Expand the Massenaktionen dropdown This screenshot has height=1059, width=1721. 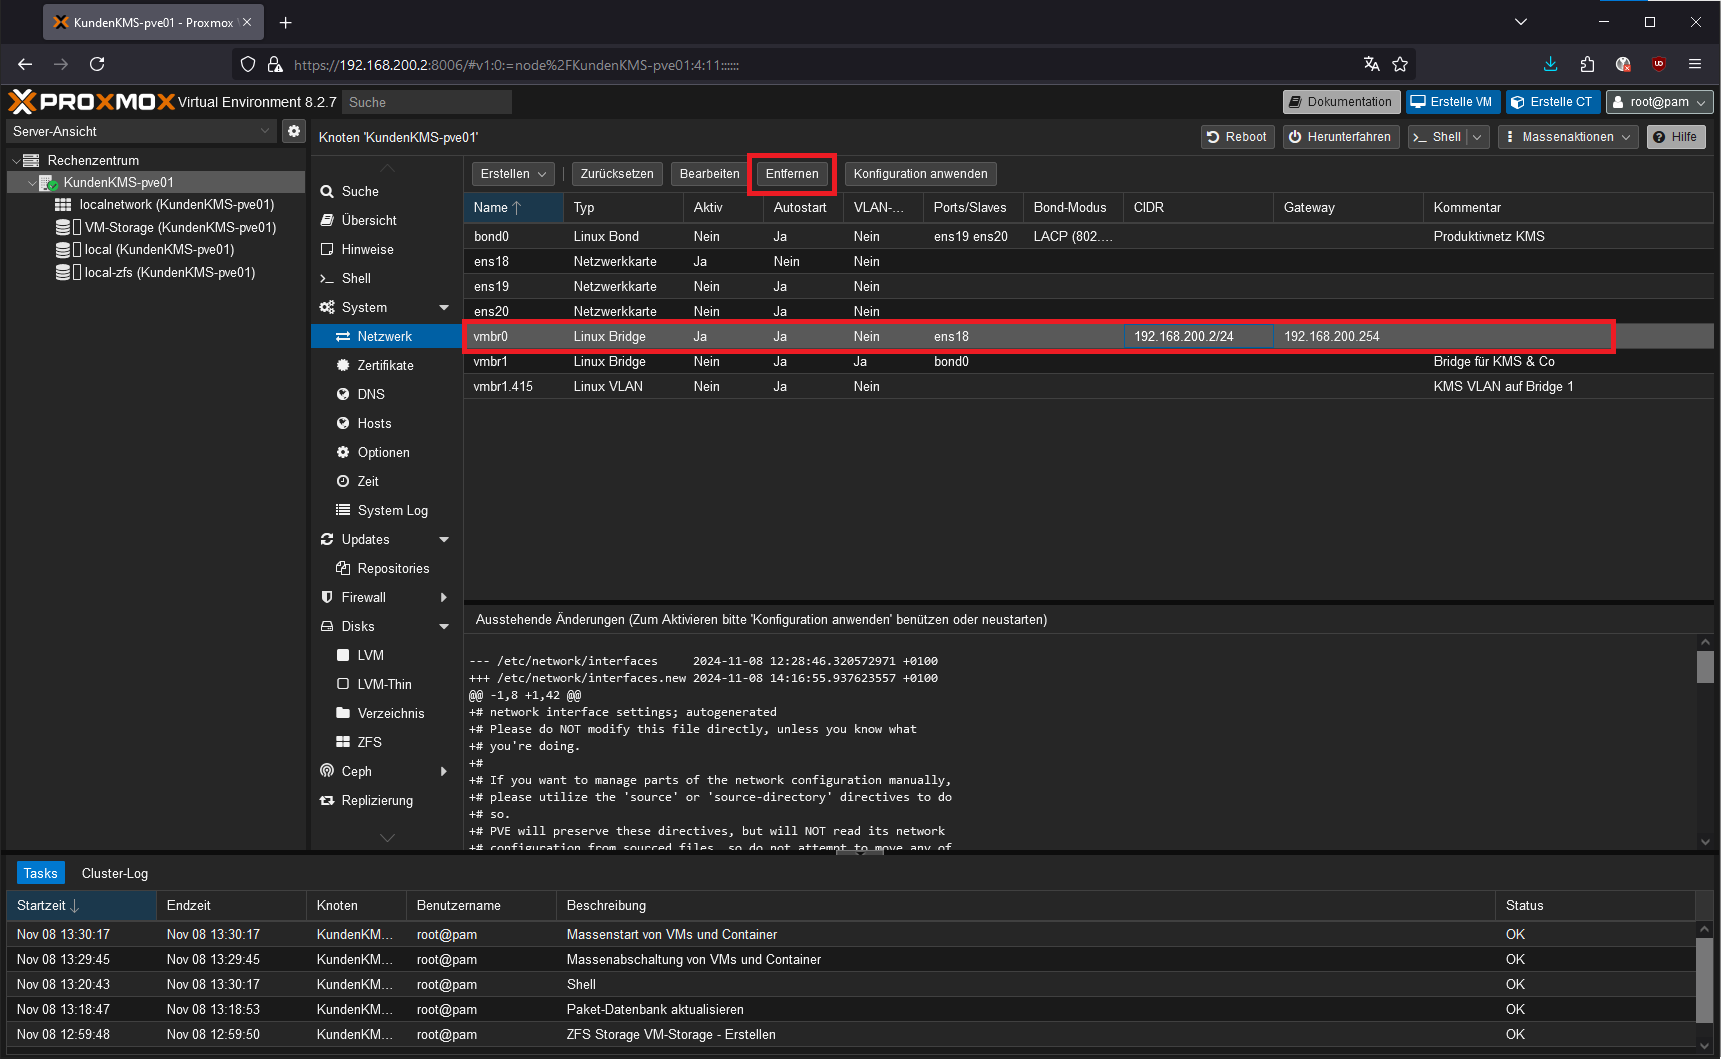pos(1567,137)
